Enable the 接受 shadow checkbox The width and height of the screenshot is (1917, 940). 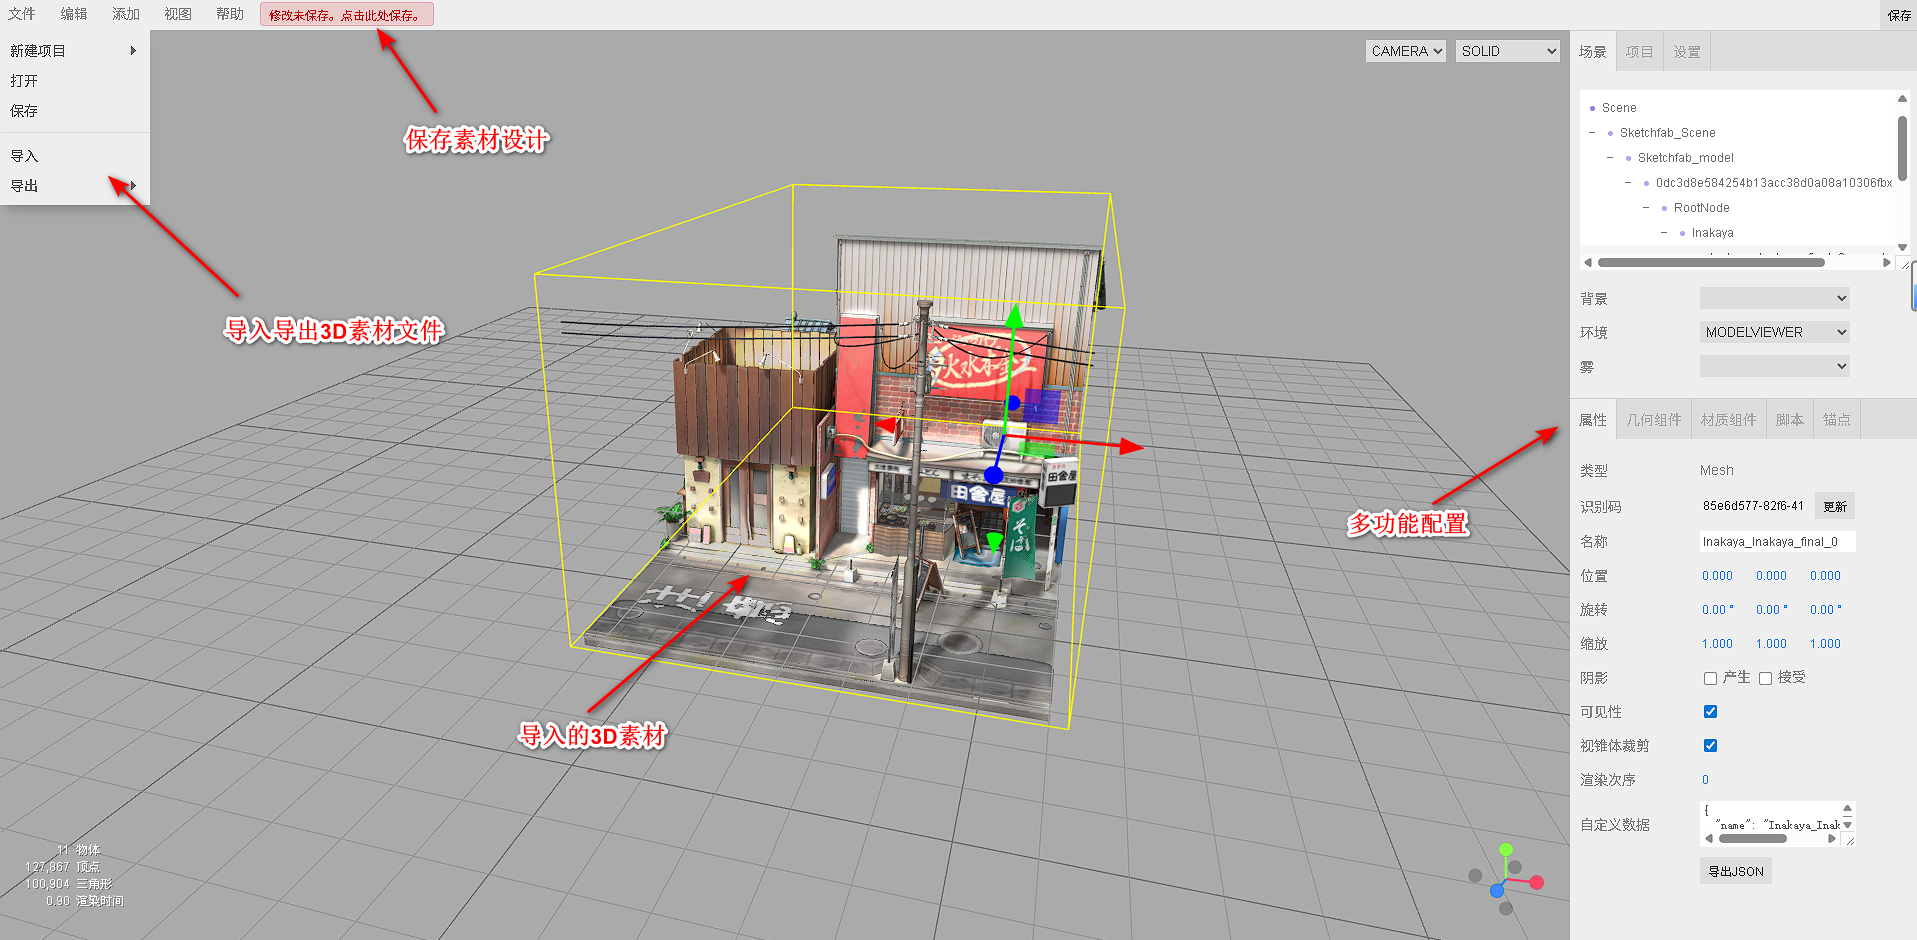click(1765, 678)
